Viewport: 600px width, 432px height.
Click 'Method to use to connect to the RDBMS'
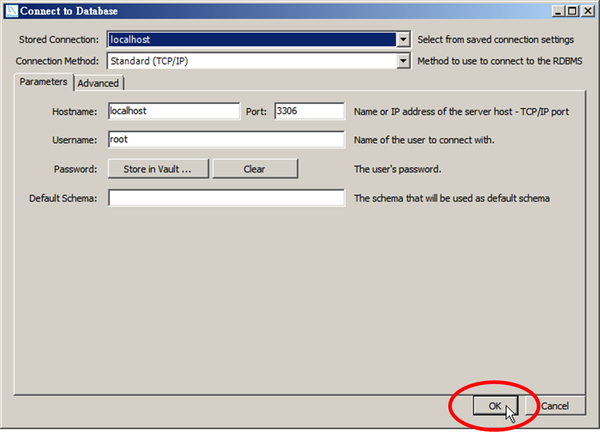(500, 61)
